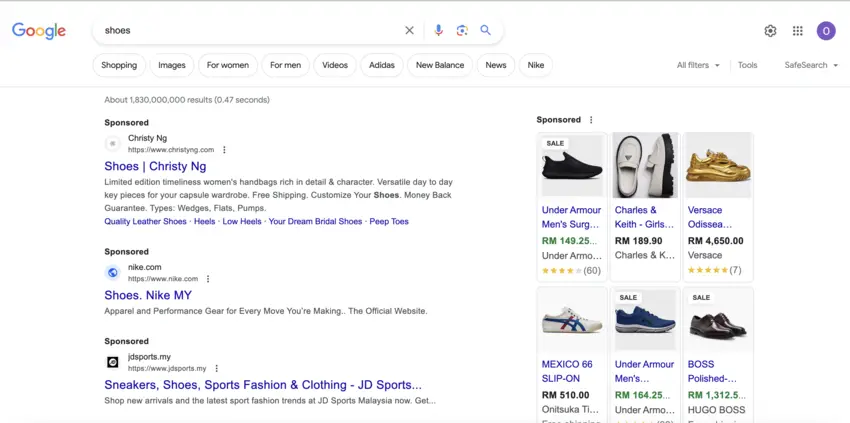Clear the search box with X icon
Viewport: 850px width, 423px height.
coord(409,30)
